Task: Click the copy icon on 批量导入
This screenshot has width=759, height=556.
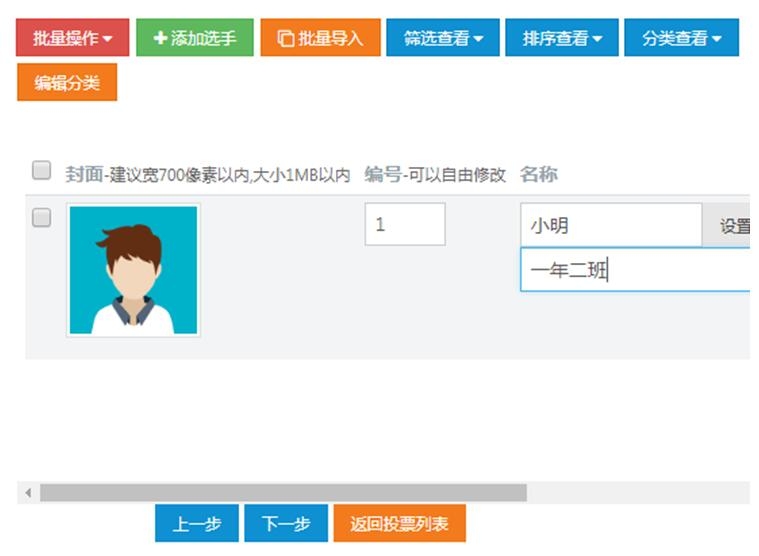Action: [285, 39]
